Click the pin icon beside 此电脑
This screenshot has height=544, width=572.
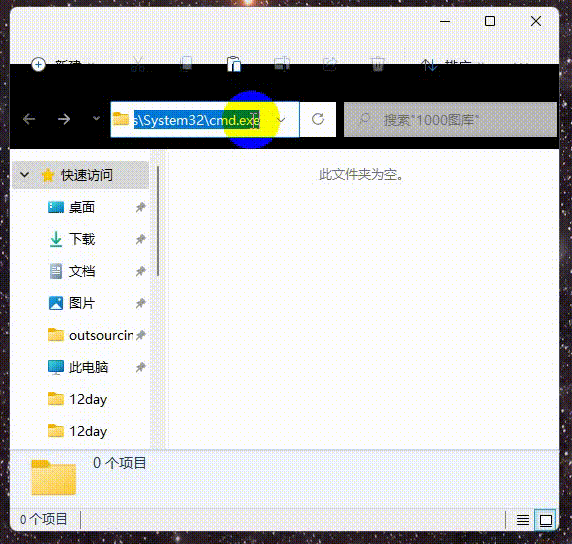140,367
